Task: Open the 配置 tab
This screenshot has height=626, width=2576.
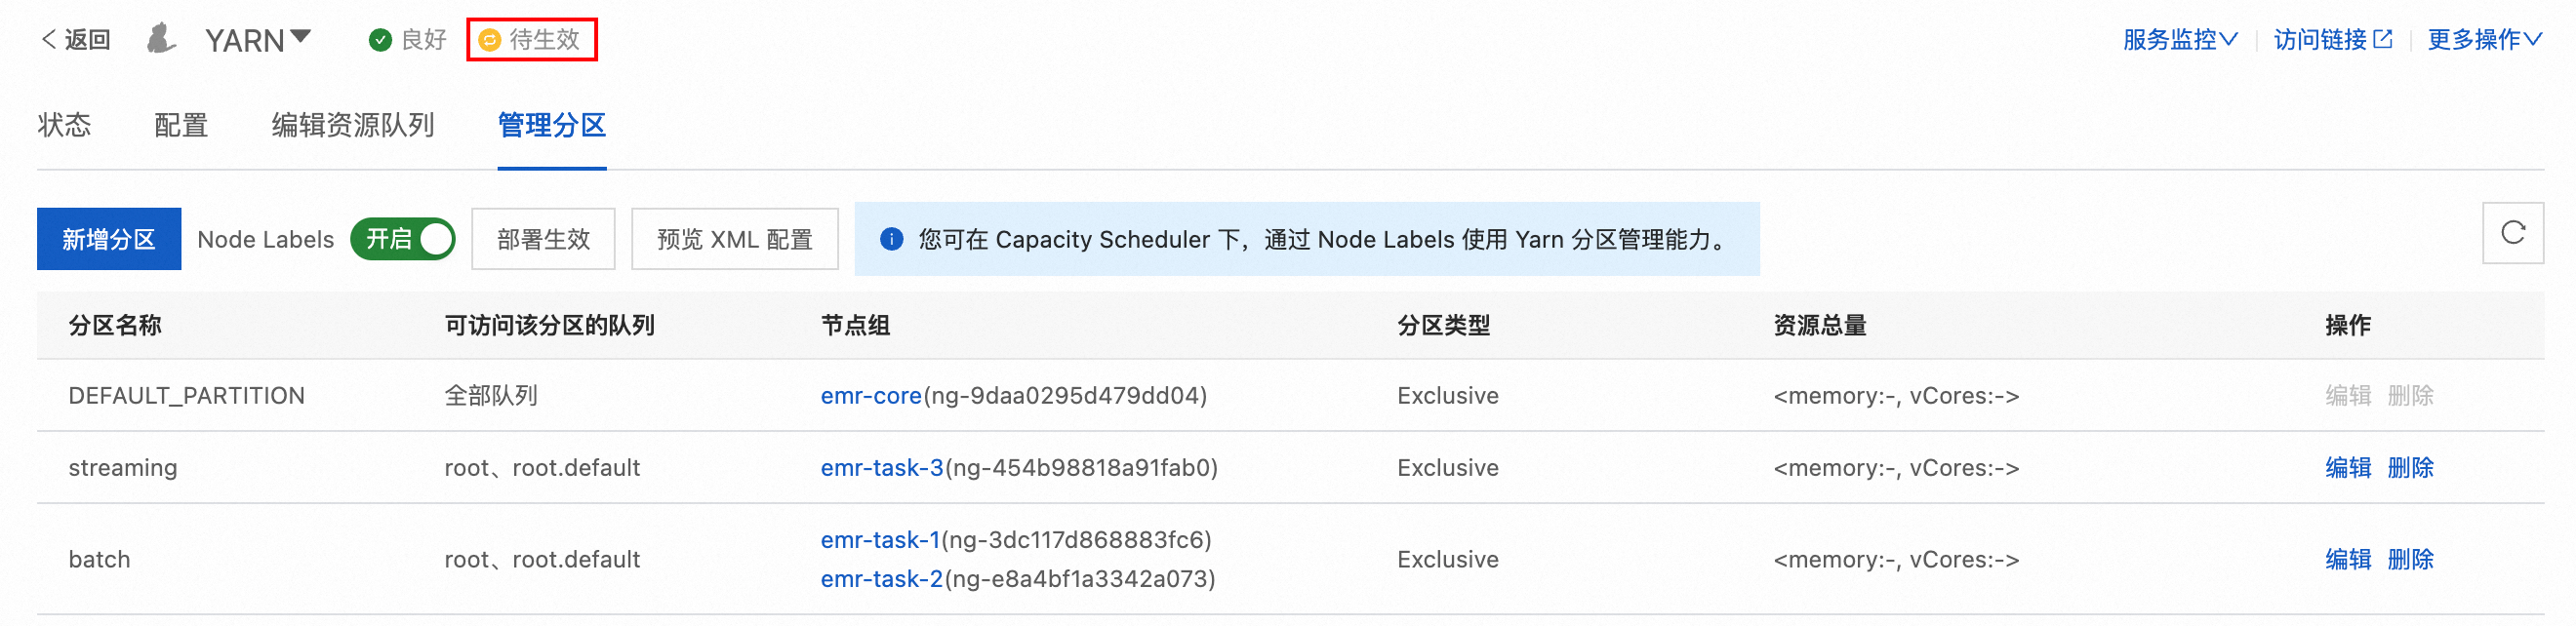Action: 181,125
